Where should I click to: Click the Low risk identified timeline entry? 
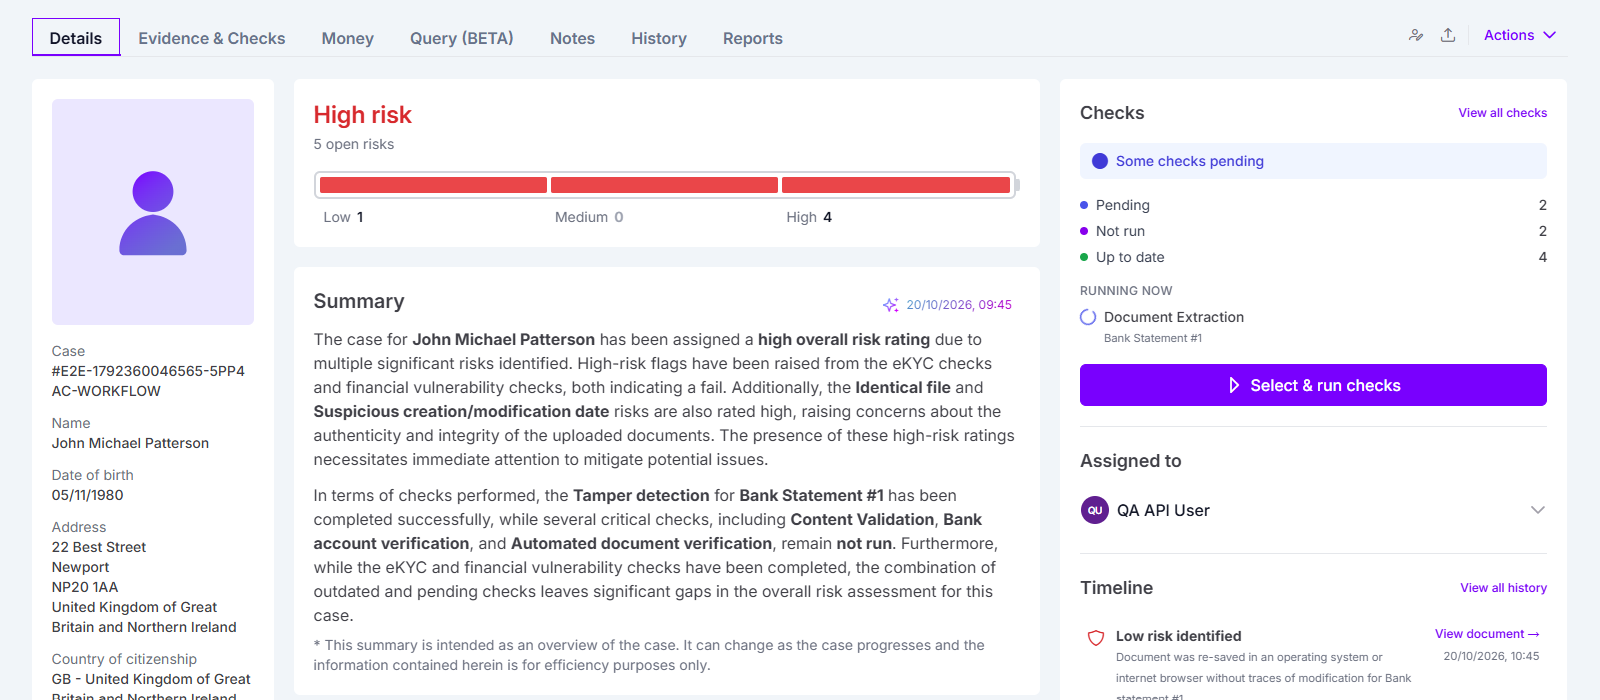[x=1178, y=636]
